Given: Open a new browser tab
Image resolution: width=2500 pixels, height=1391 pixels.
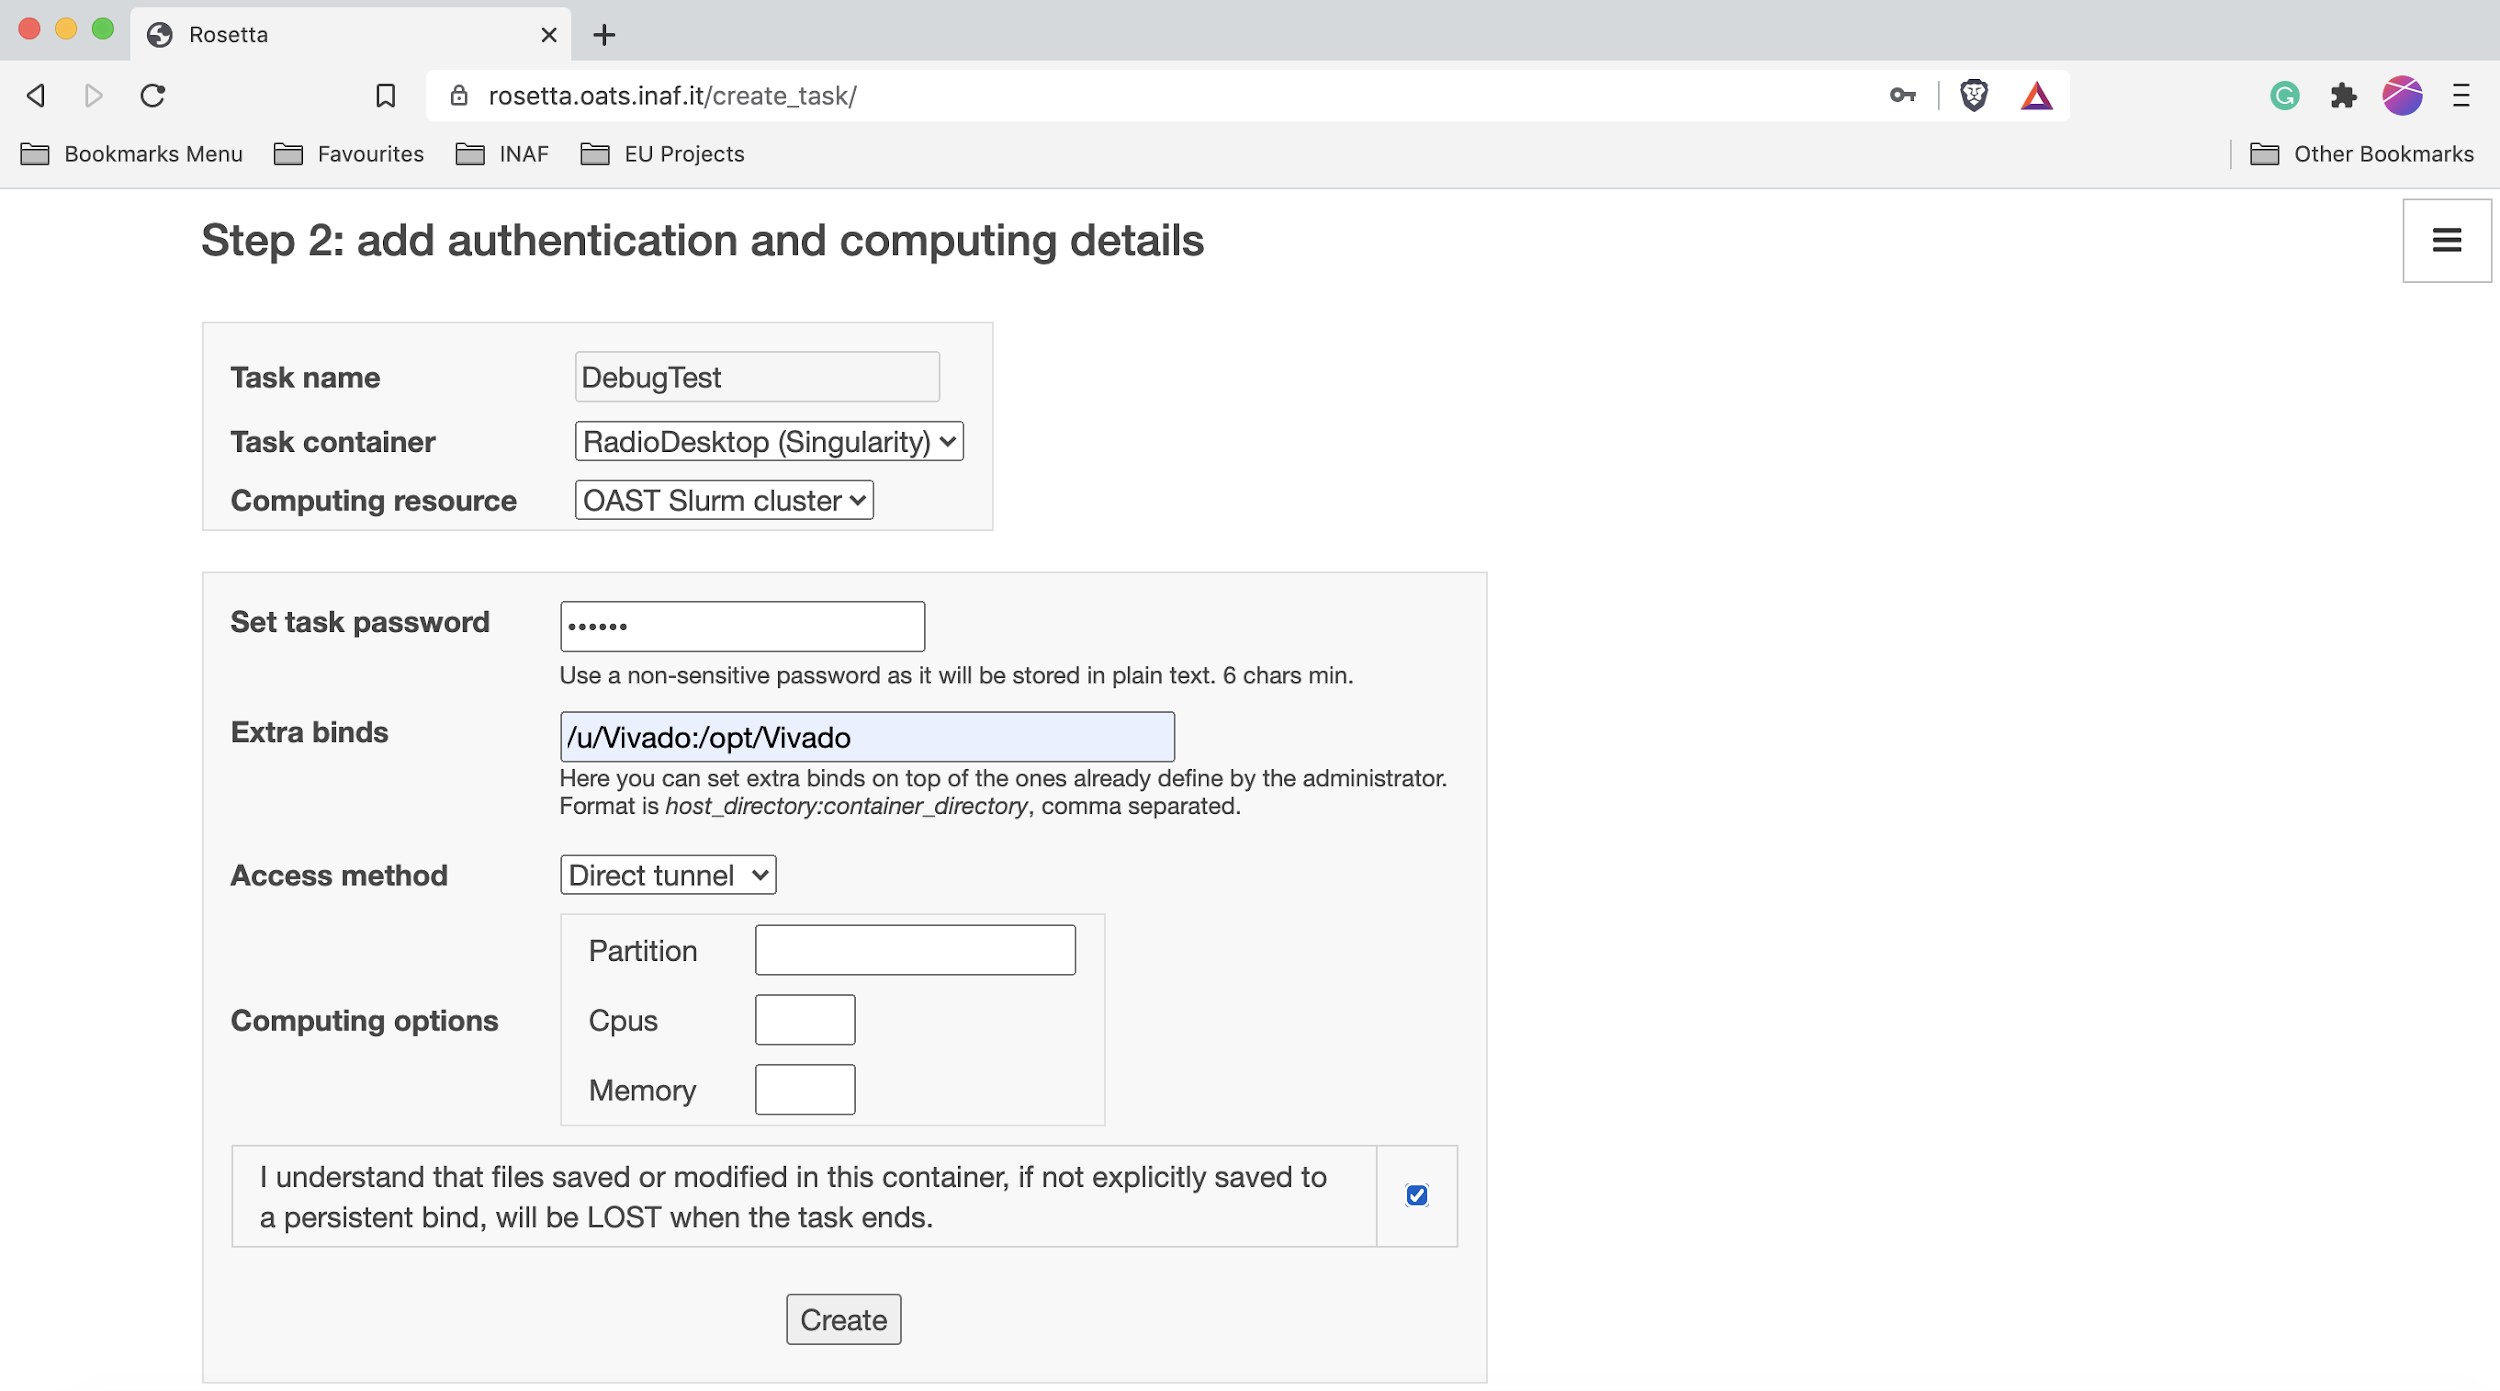Looking at the screenshot, I should [604, 35].
